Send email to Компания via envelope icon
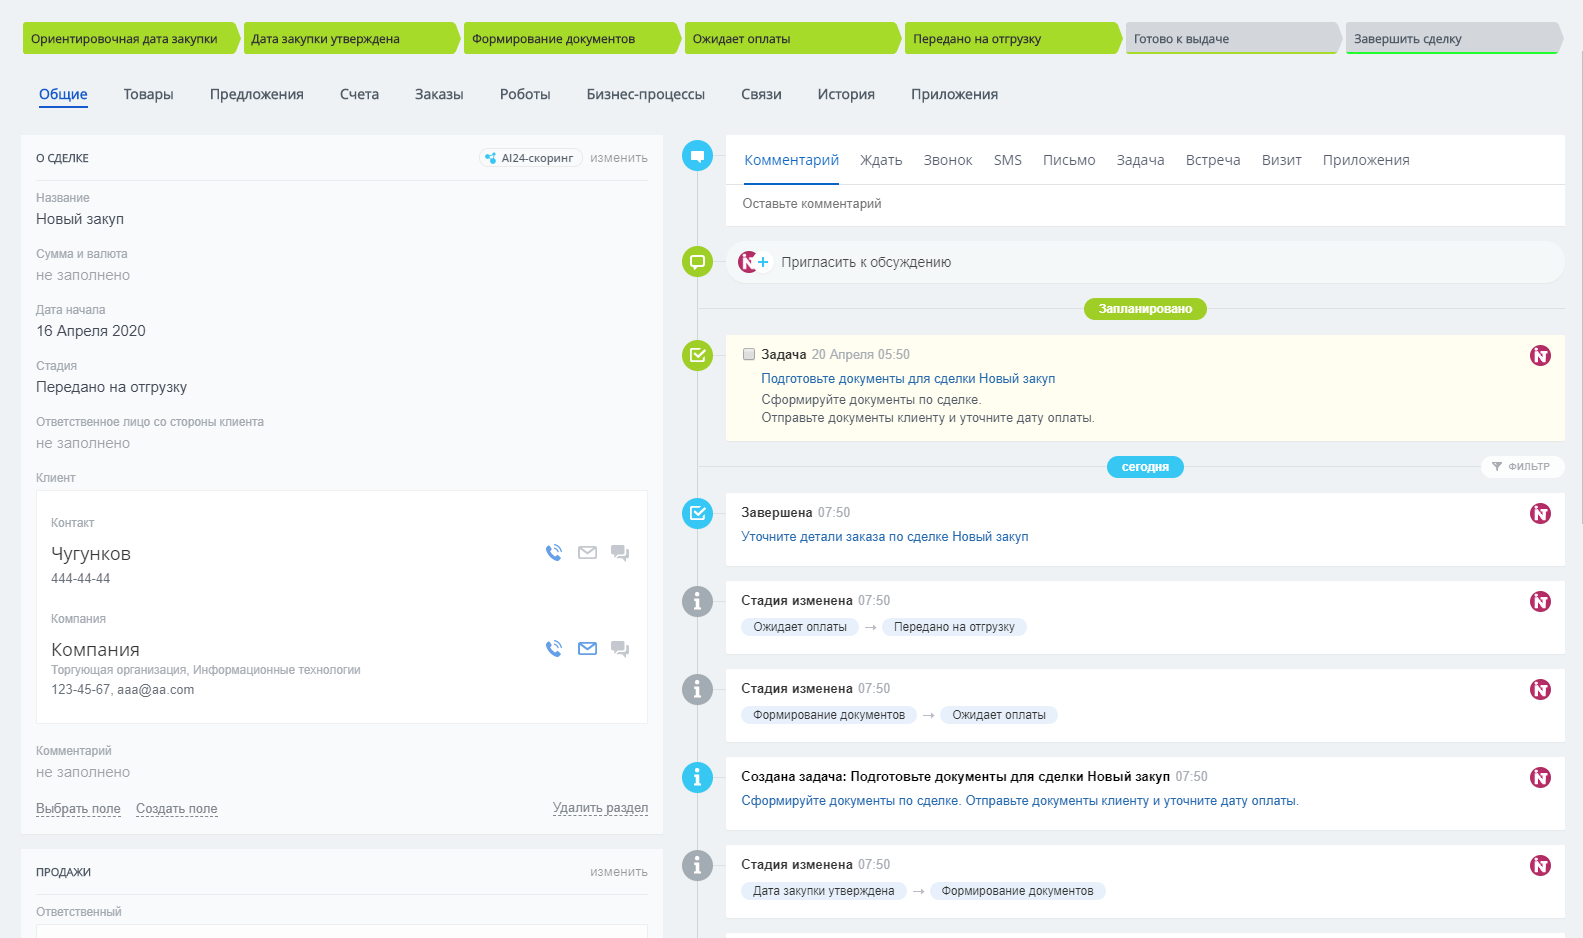This screenshot has height=938, width=1583. pos(587,649)
